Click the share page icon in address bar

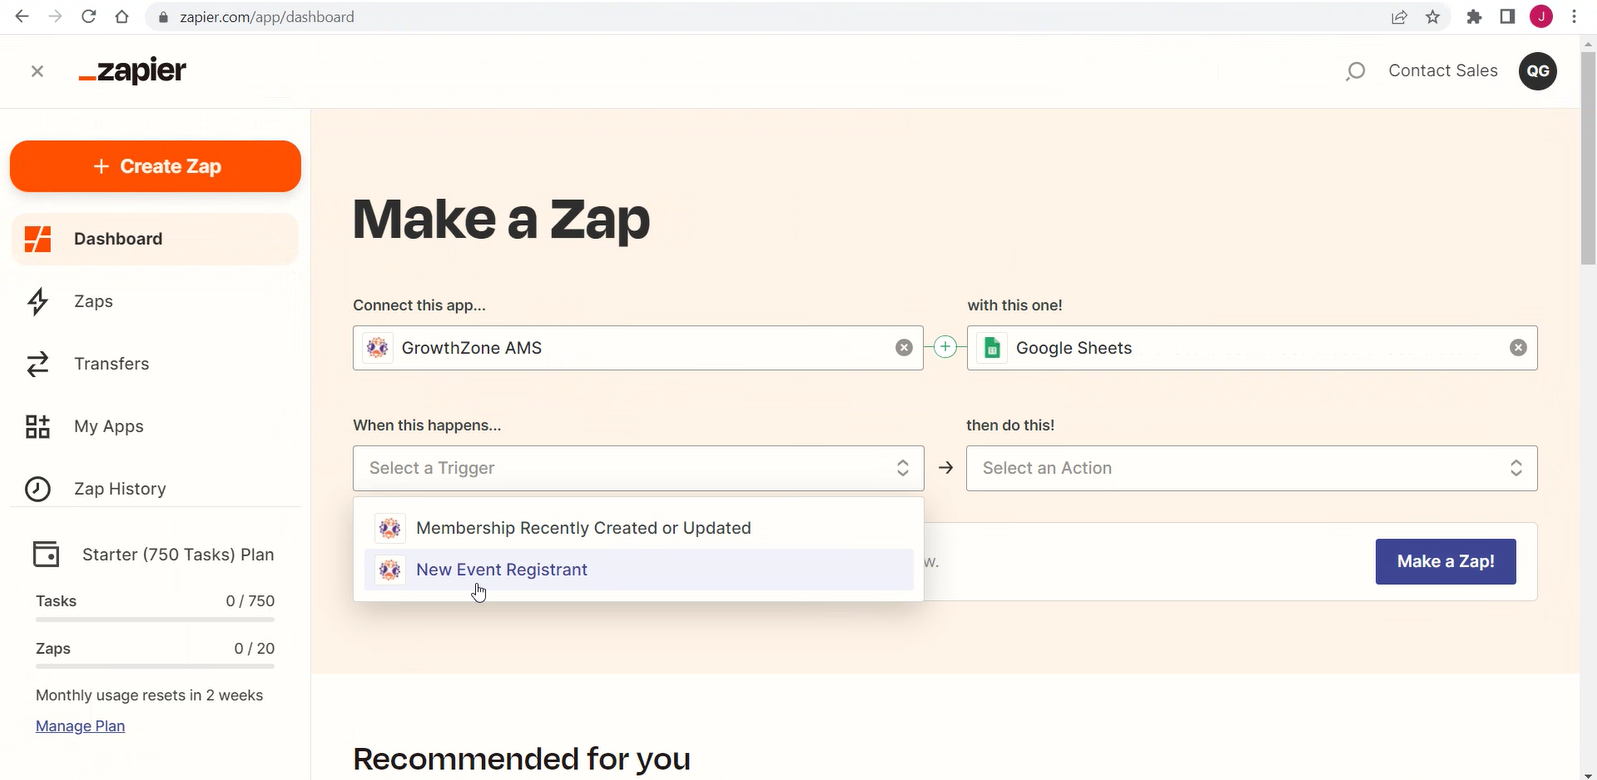[1399, 17]
